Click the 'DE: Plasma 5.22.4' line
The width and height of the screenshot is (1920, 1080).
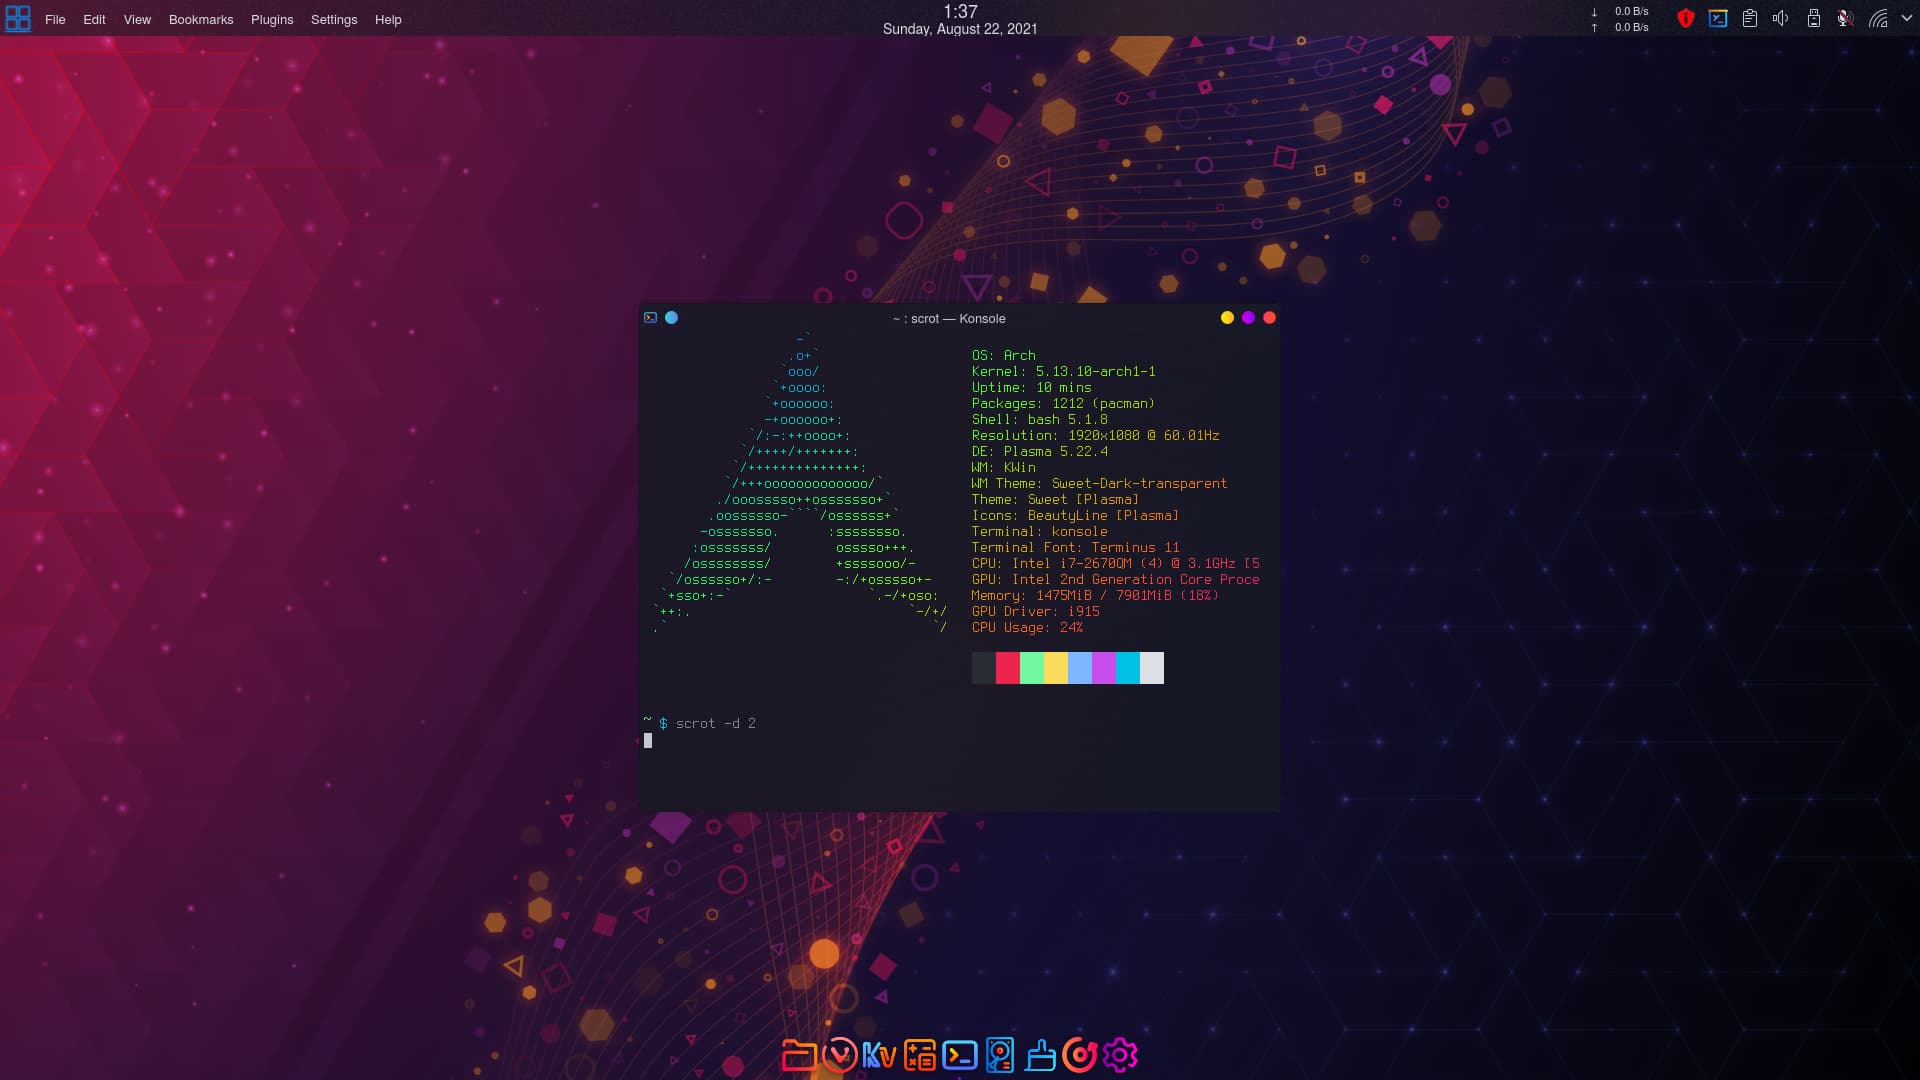[1040, 451]
